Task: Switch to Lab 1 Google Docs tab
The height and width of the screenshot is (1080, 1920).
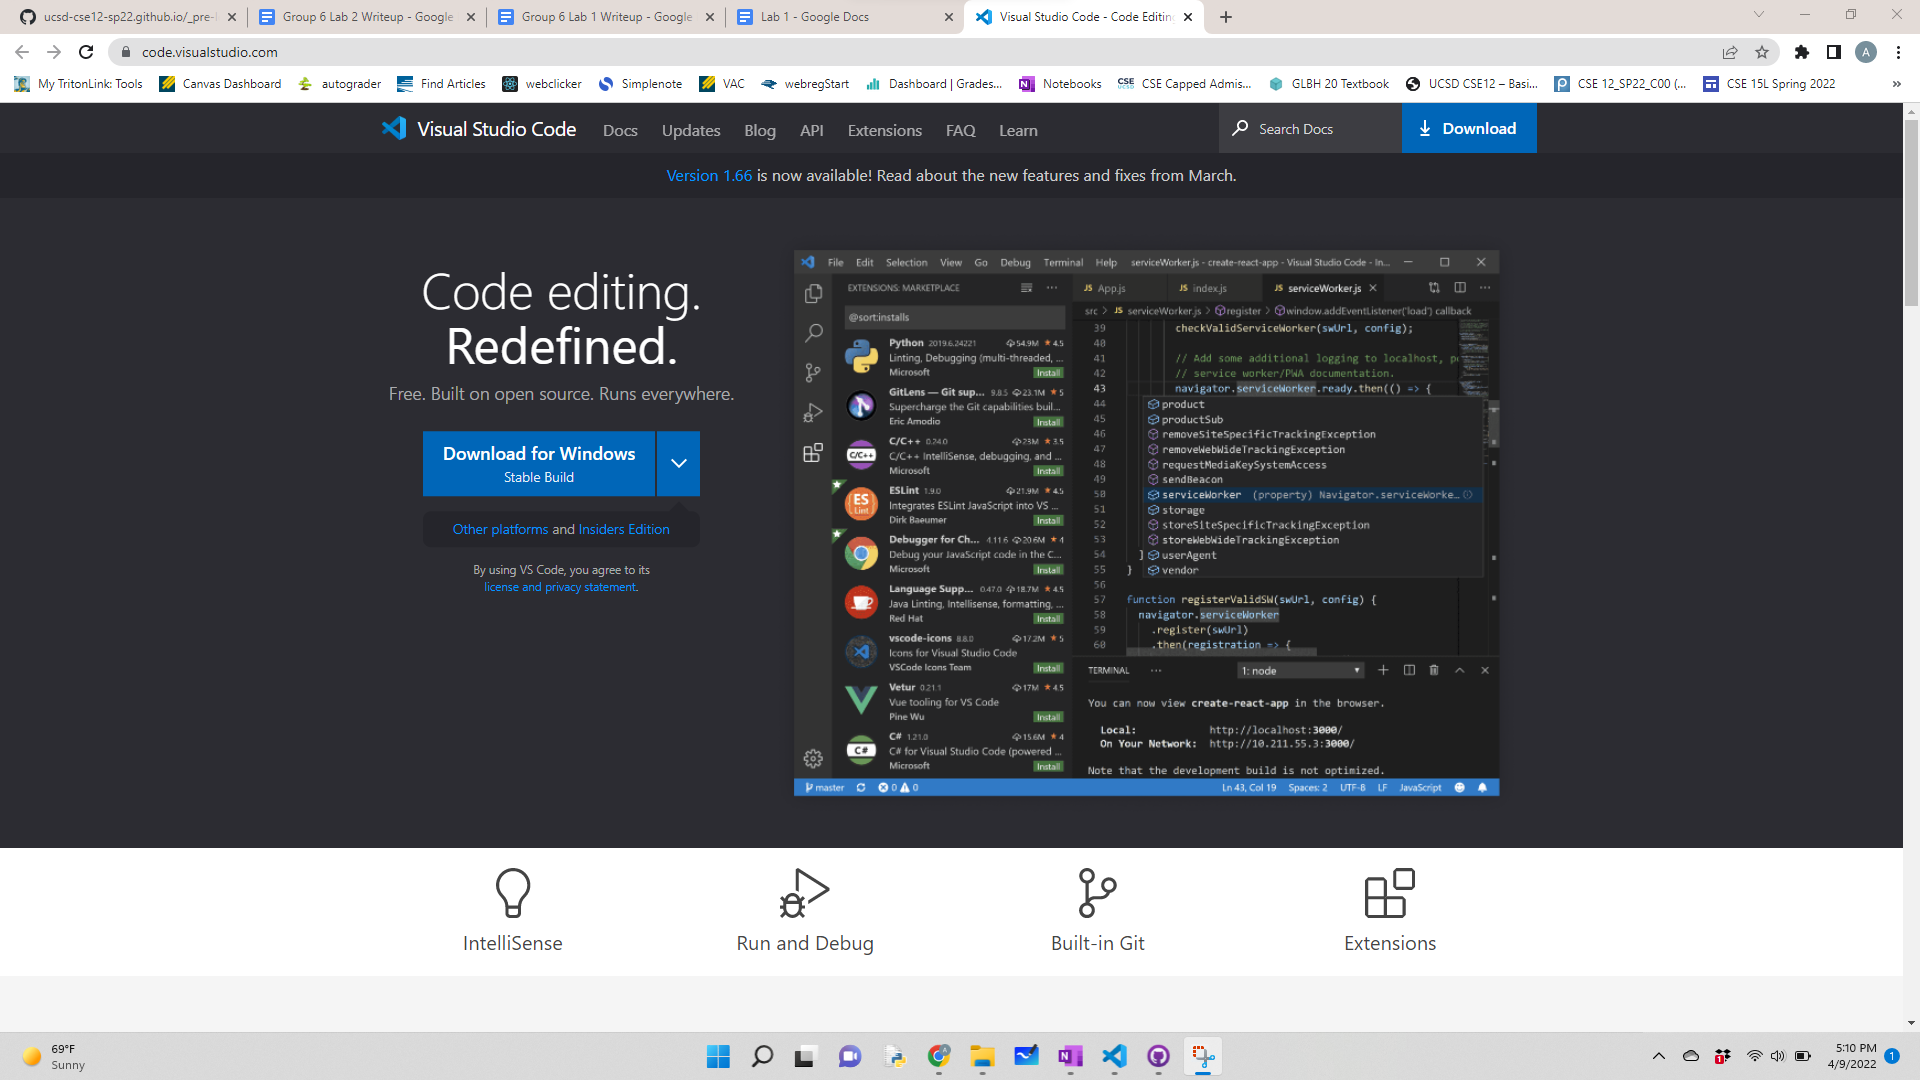Action: pyautogui.click(x=845, y=17)
